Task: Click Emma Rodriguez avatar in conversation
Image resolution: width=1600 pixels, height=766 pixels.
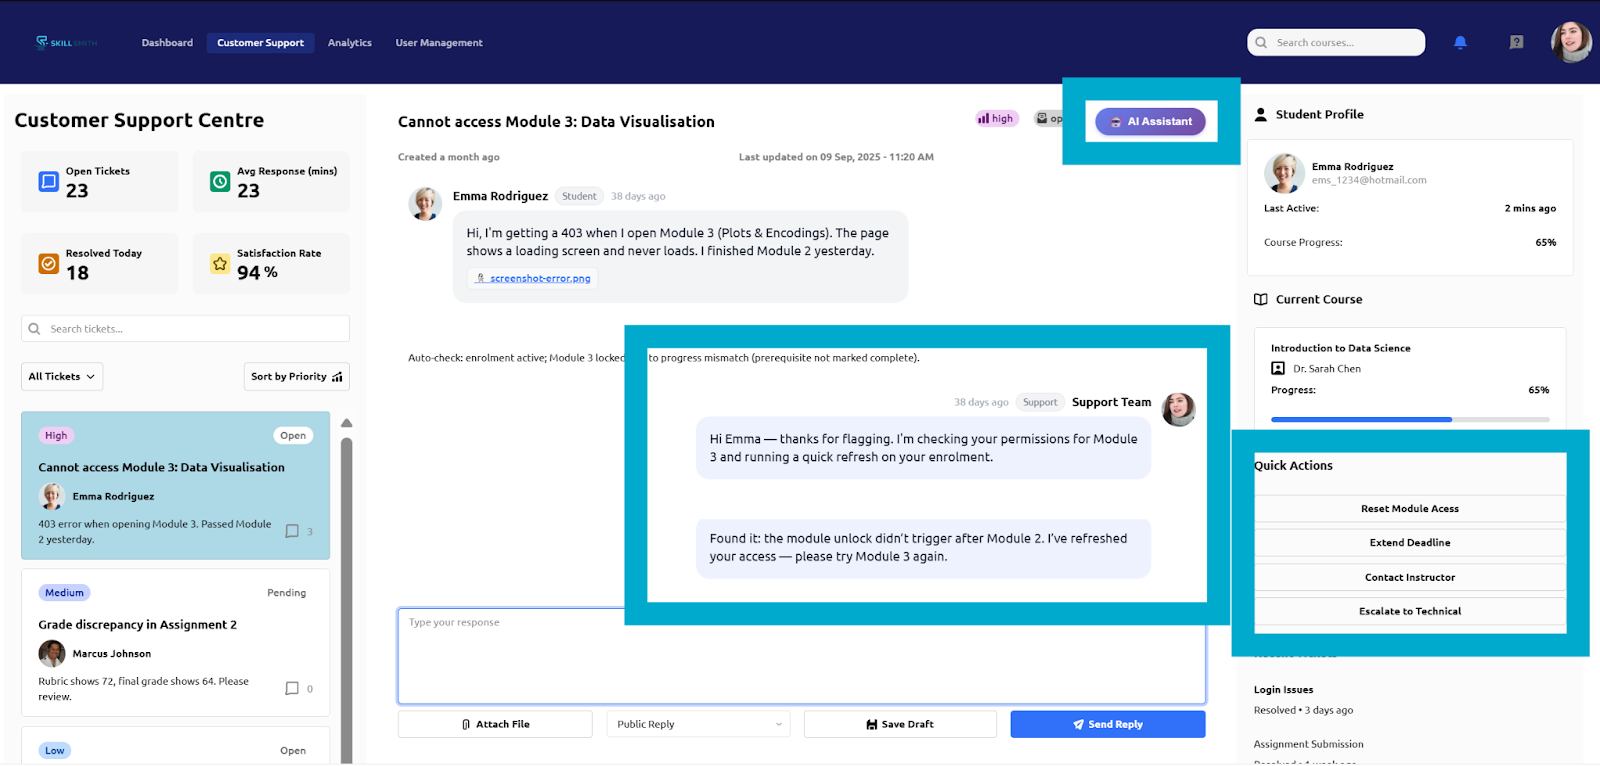Action: [x=425, y=203]
